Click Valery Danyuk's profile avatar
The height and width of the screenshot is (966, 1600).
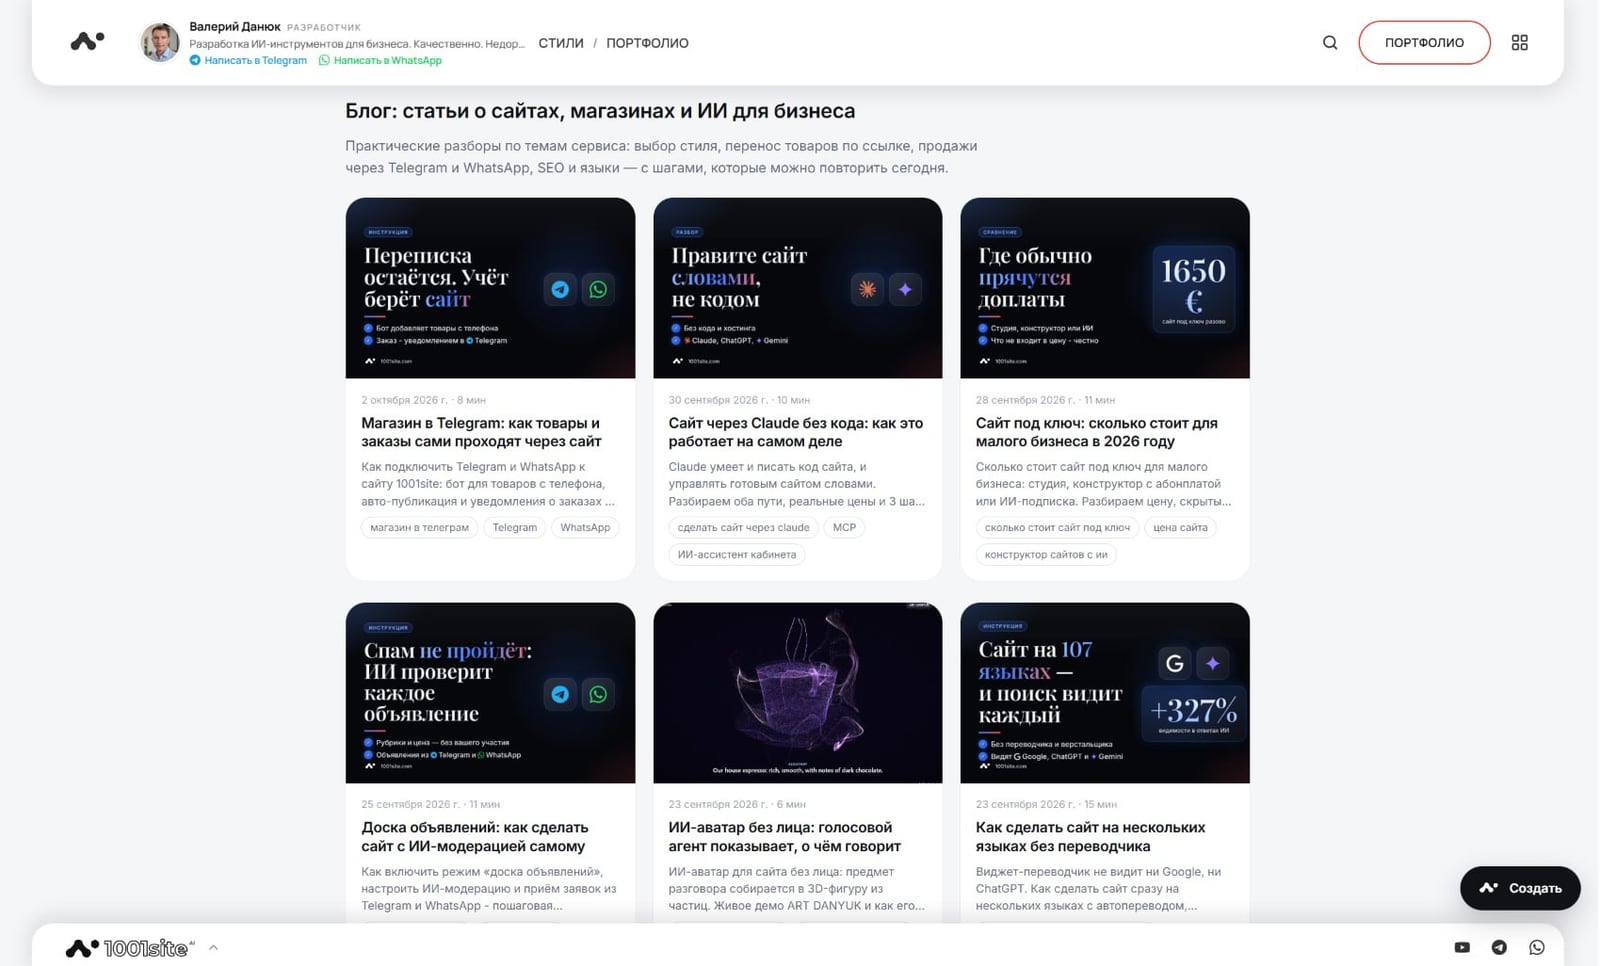pyautogui.click(x=160, y=42)
